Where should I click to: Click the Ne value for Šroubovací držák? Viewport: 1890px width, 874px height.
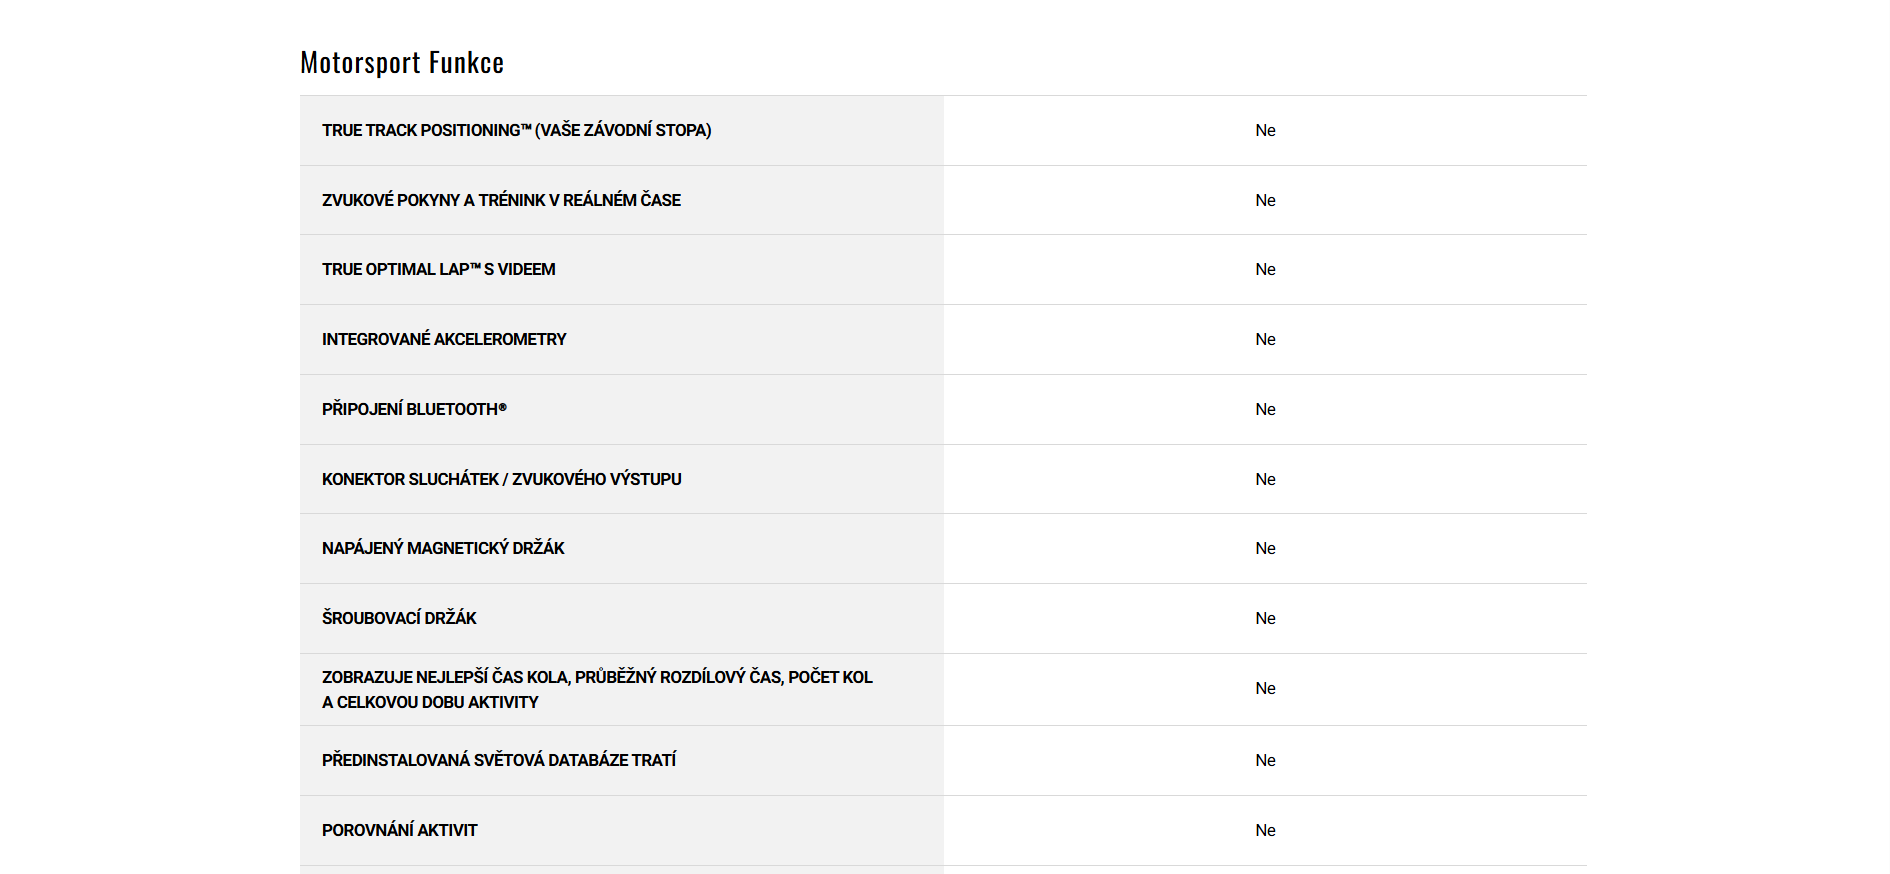point(1265,618)
